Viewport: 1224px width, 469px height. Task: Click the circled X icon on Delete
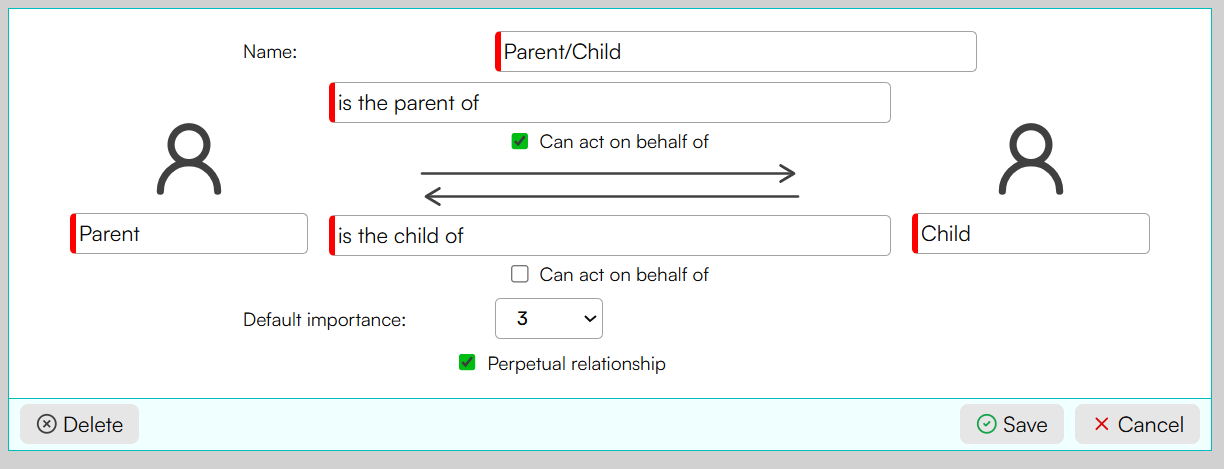point(47,424)
